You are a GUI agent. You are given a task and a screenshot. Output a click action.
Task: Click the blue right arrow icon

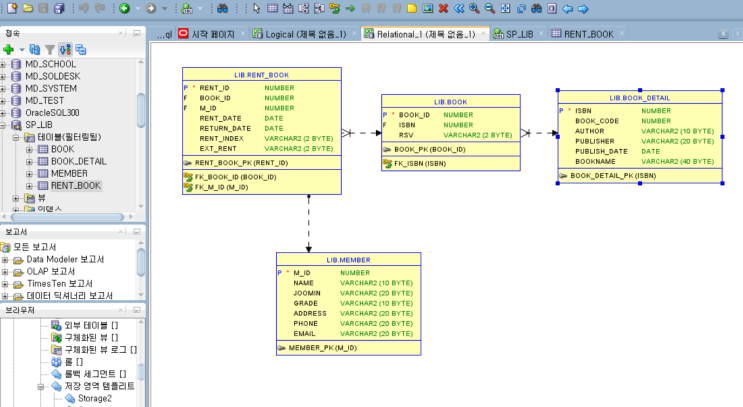(x=583, y=9)
